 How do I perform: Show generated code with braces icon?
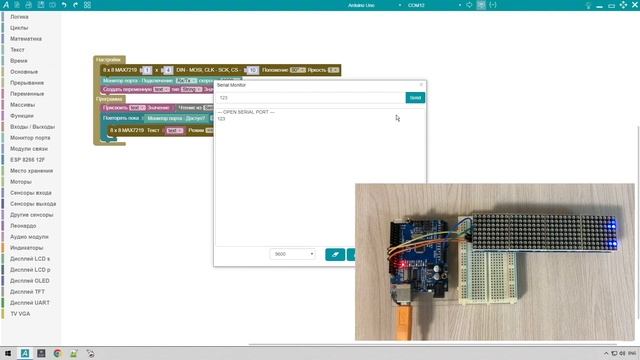pos(493,5)
